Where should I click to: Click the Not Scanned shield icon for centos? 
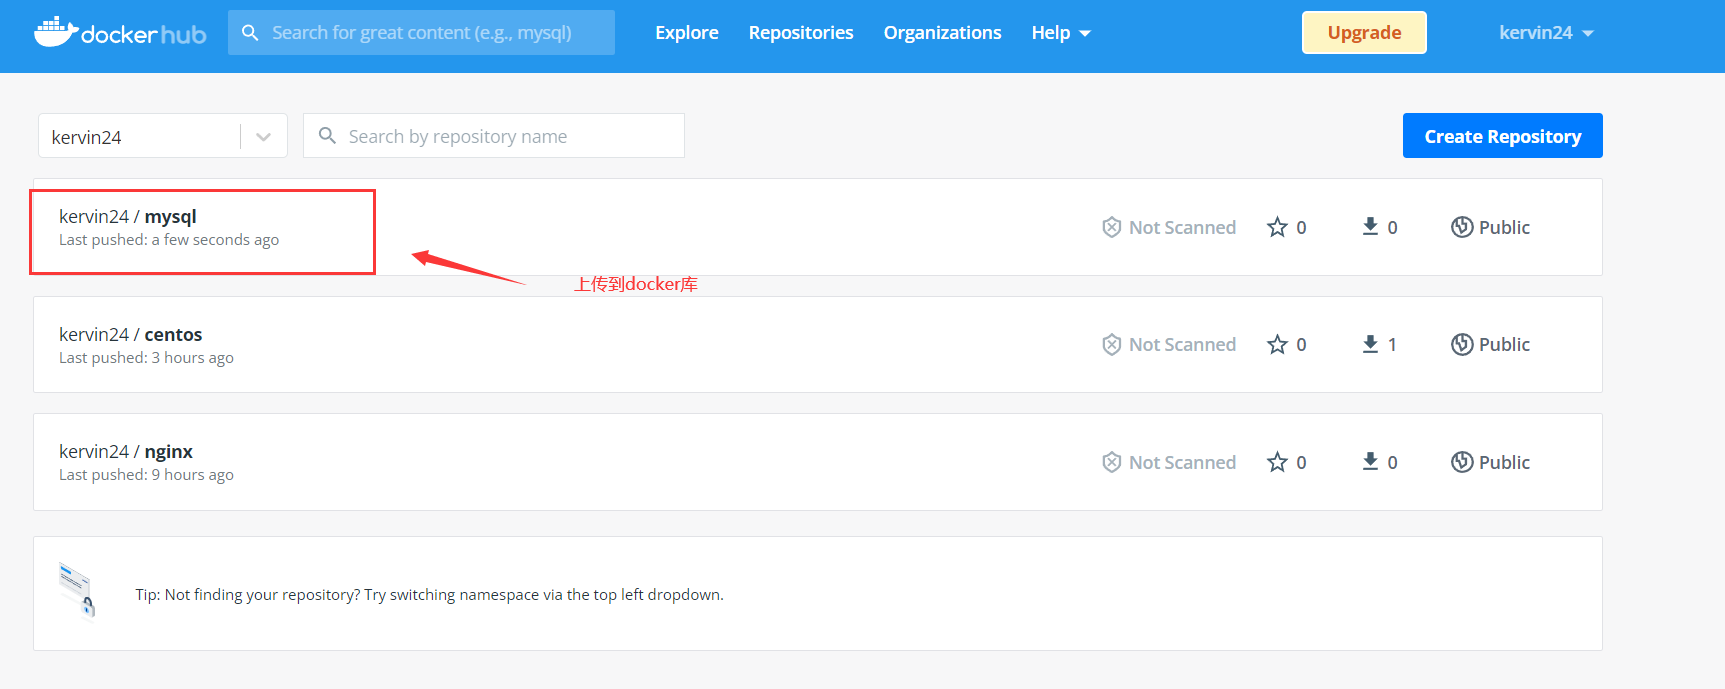tap(1111, 344)
